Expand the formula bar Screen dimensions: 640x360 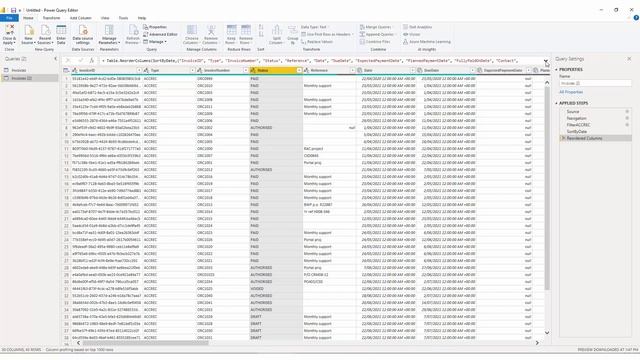(x=546, y=61)
